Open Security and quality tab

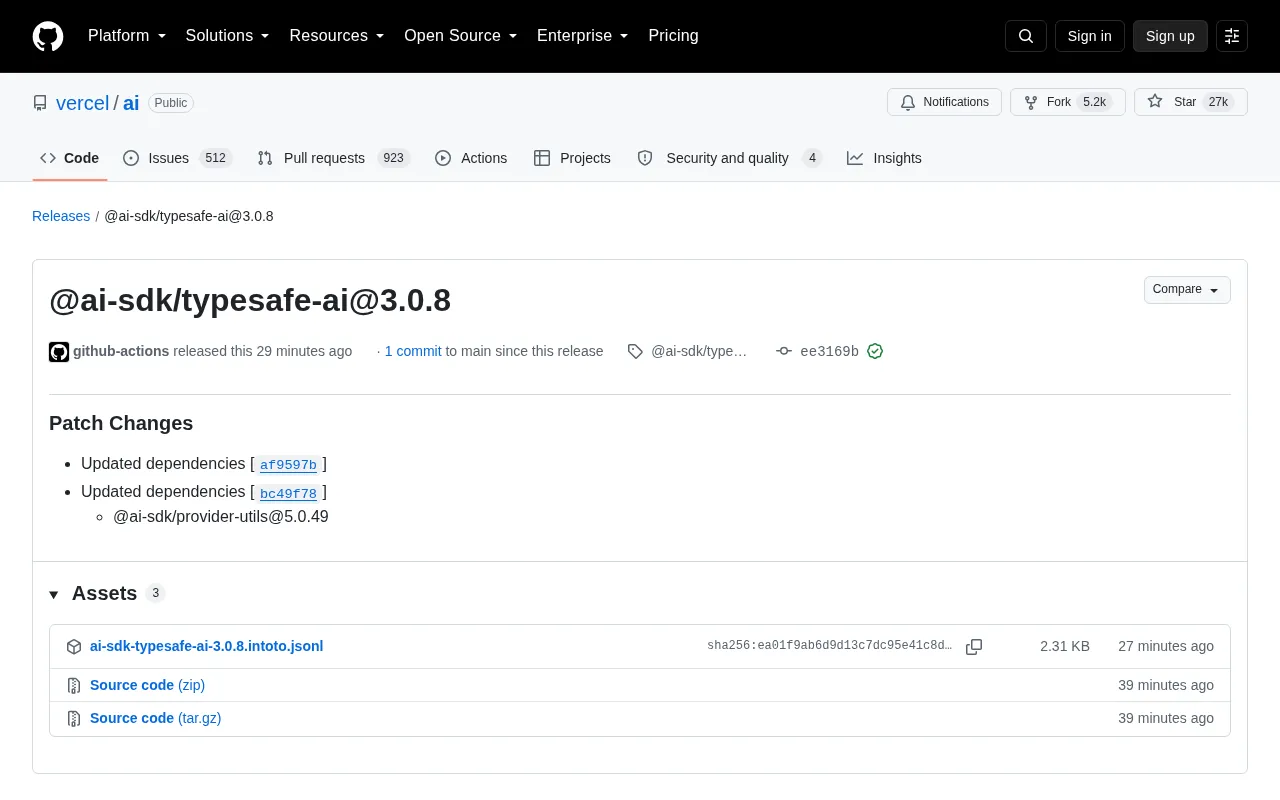pos(729,158)
